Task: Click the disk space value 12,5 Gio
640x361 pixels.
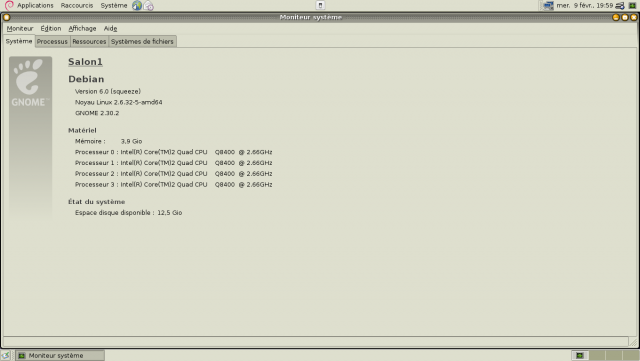Action: (170, 213)
